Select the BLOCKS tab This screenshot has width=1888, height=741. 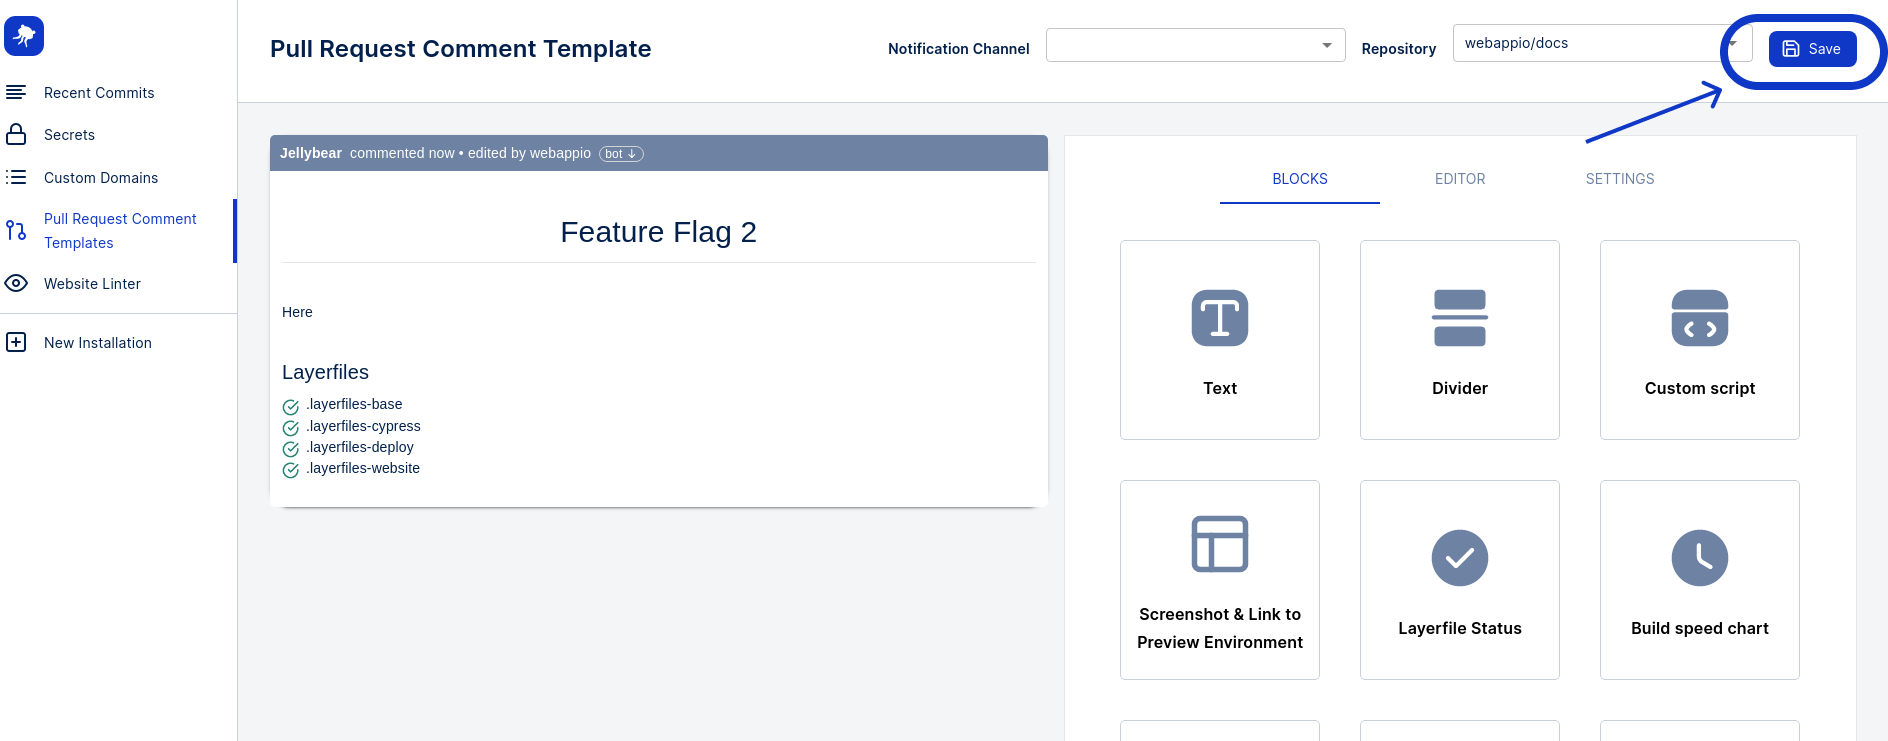pyautogui.click(x=1300, y=179)
